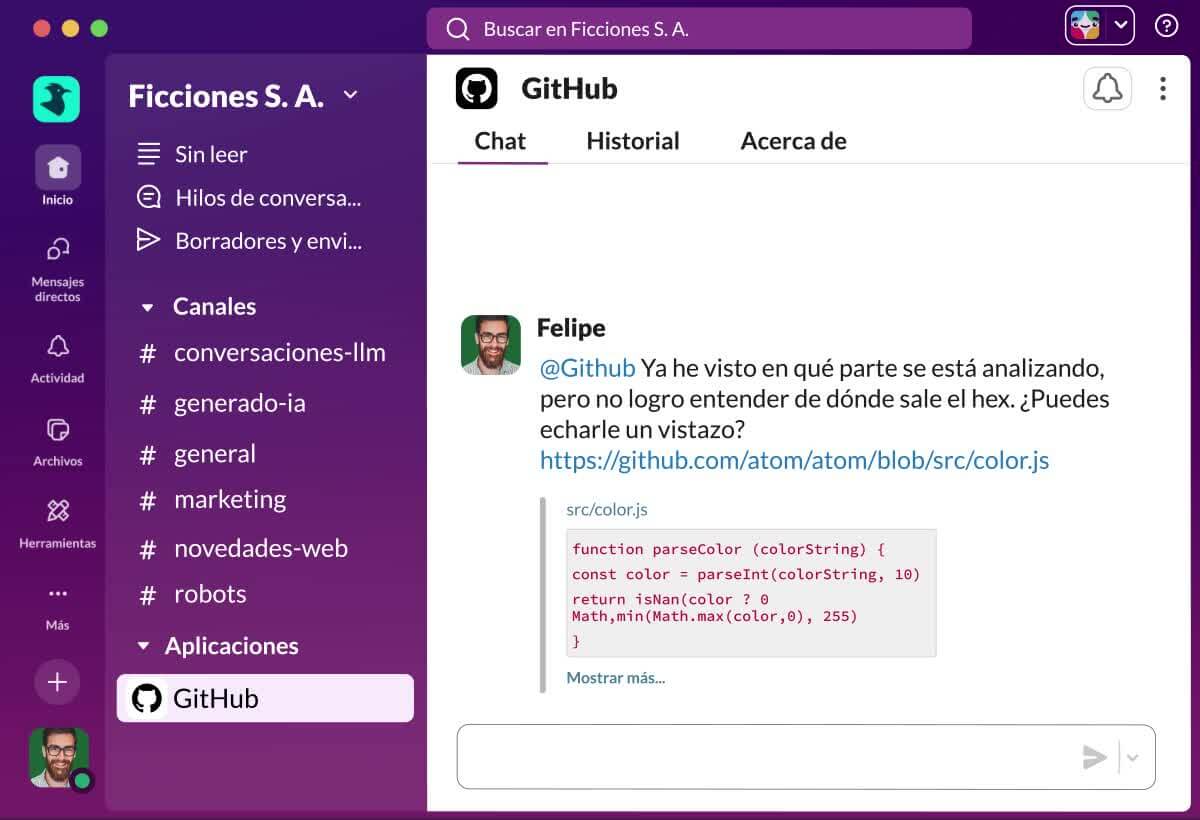1200x820 pixels.
Task: Collapse the Aplicaciones section triangle
Action: point(143,646)
